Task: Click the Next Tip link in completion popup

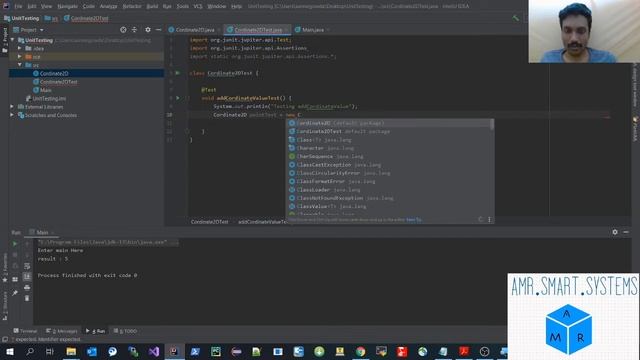Action: (x=413, y=220)
